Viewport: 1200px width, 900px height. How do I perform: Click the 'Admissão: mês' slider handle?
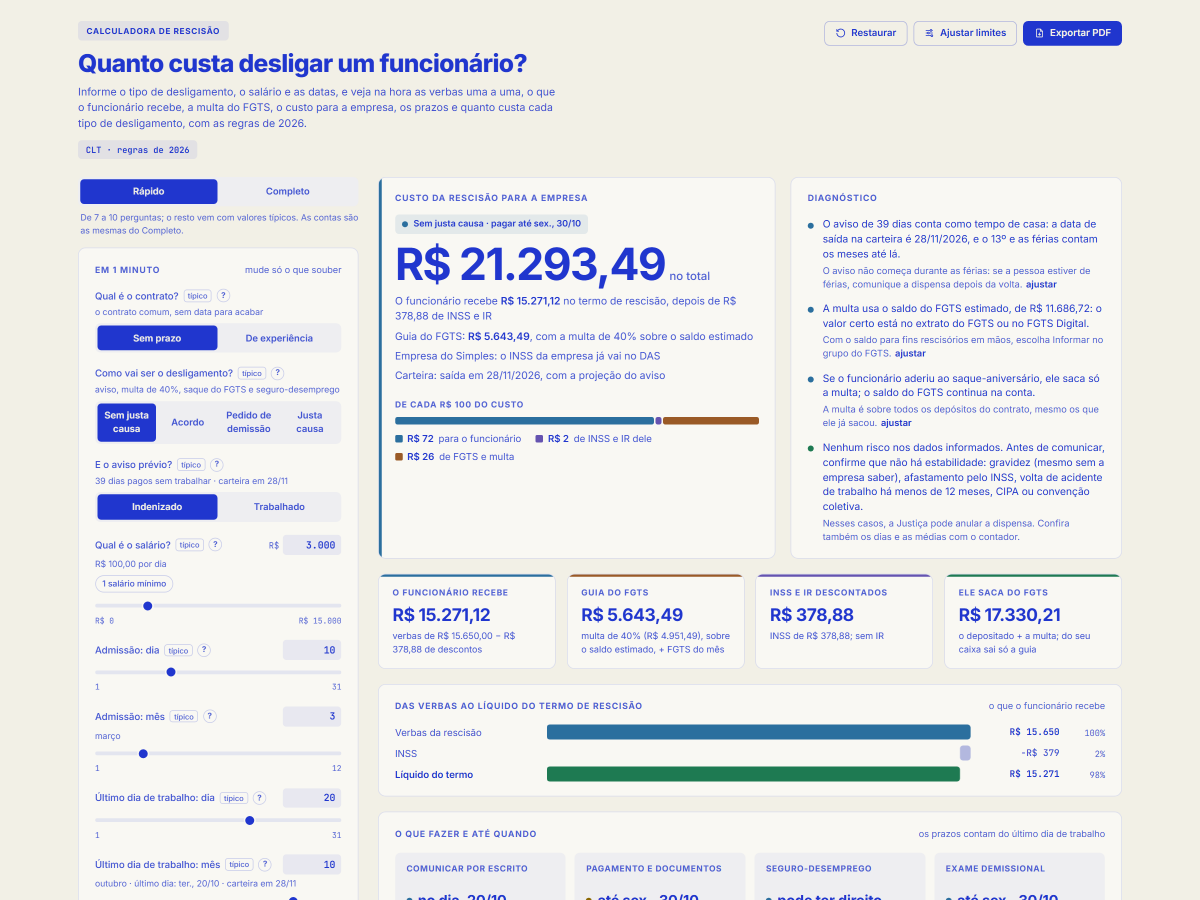pos(143,753)
